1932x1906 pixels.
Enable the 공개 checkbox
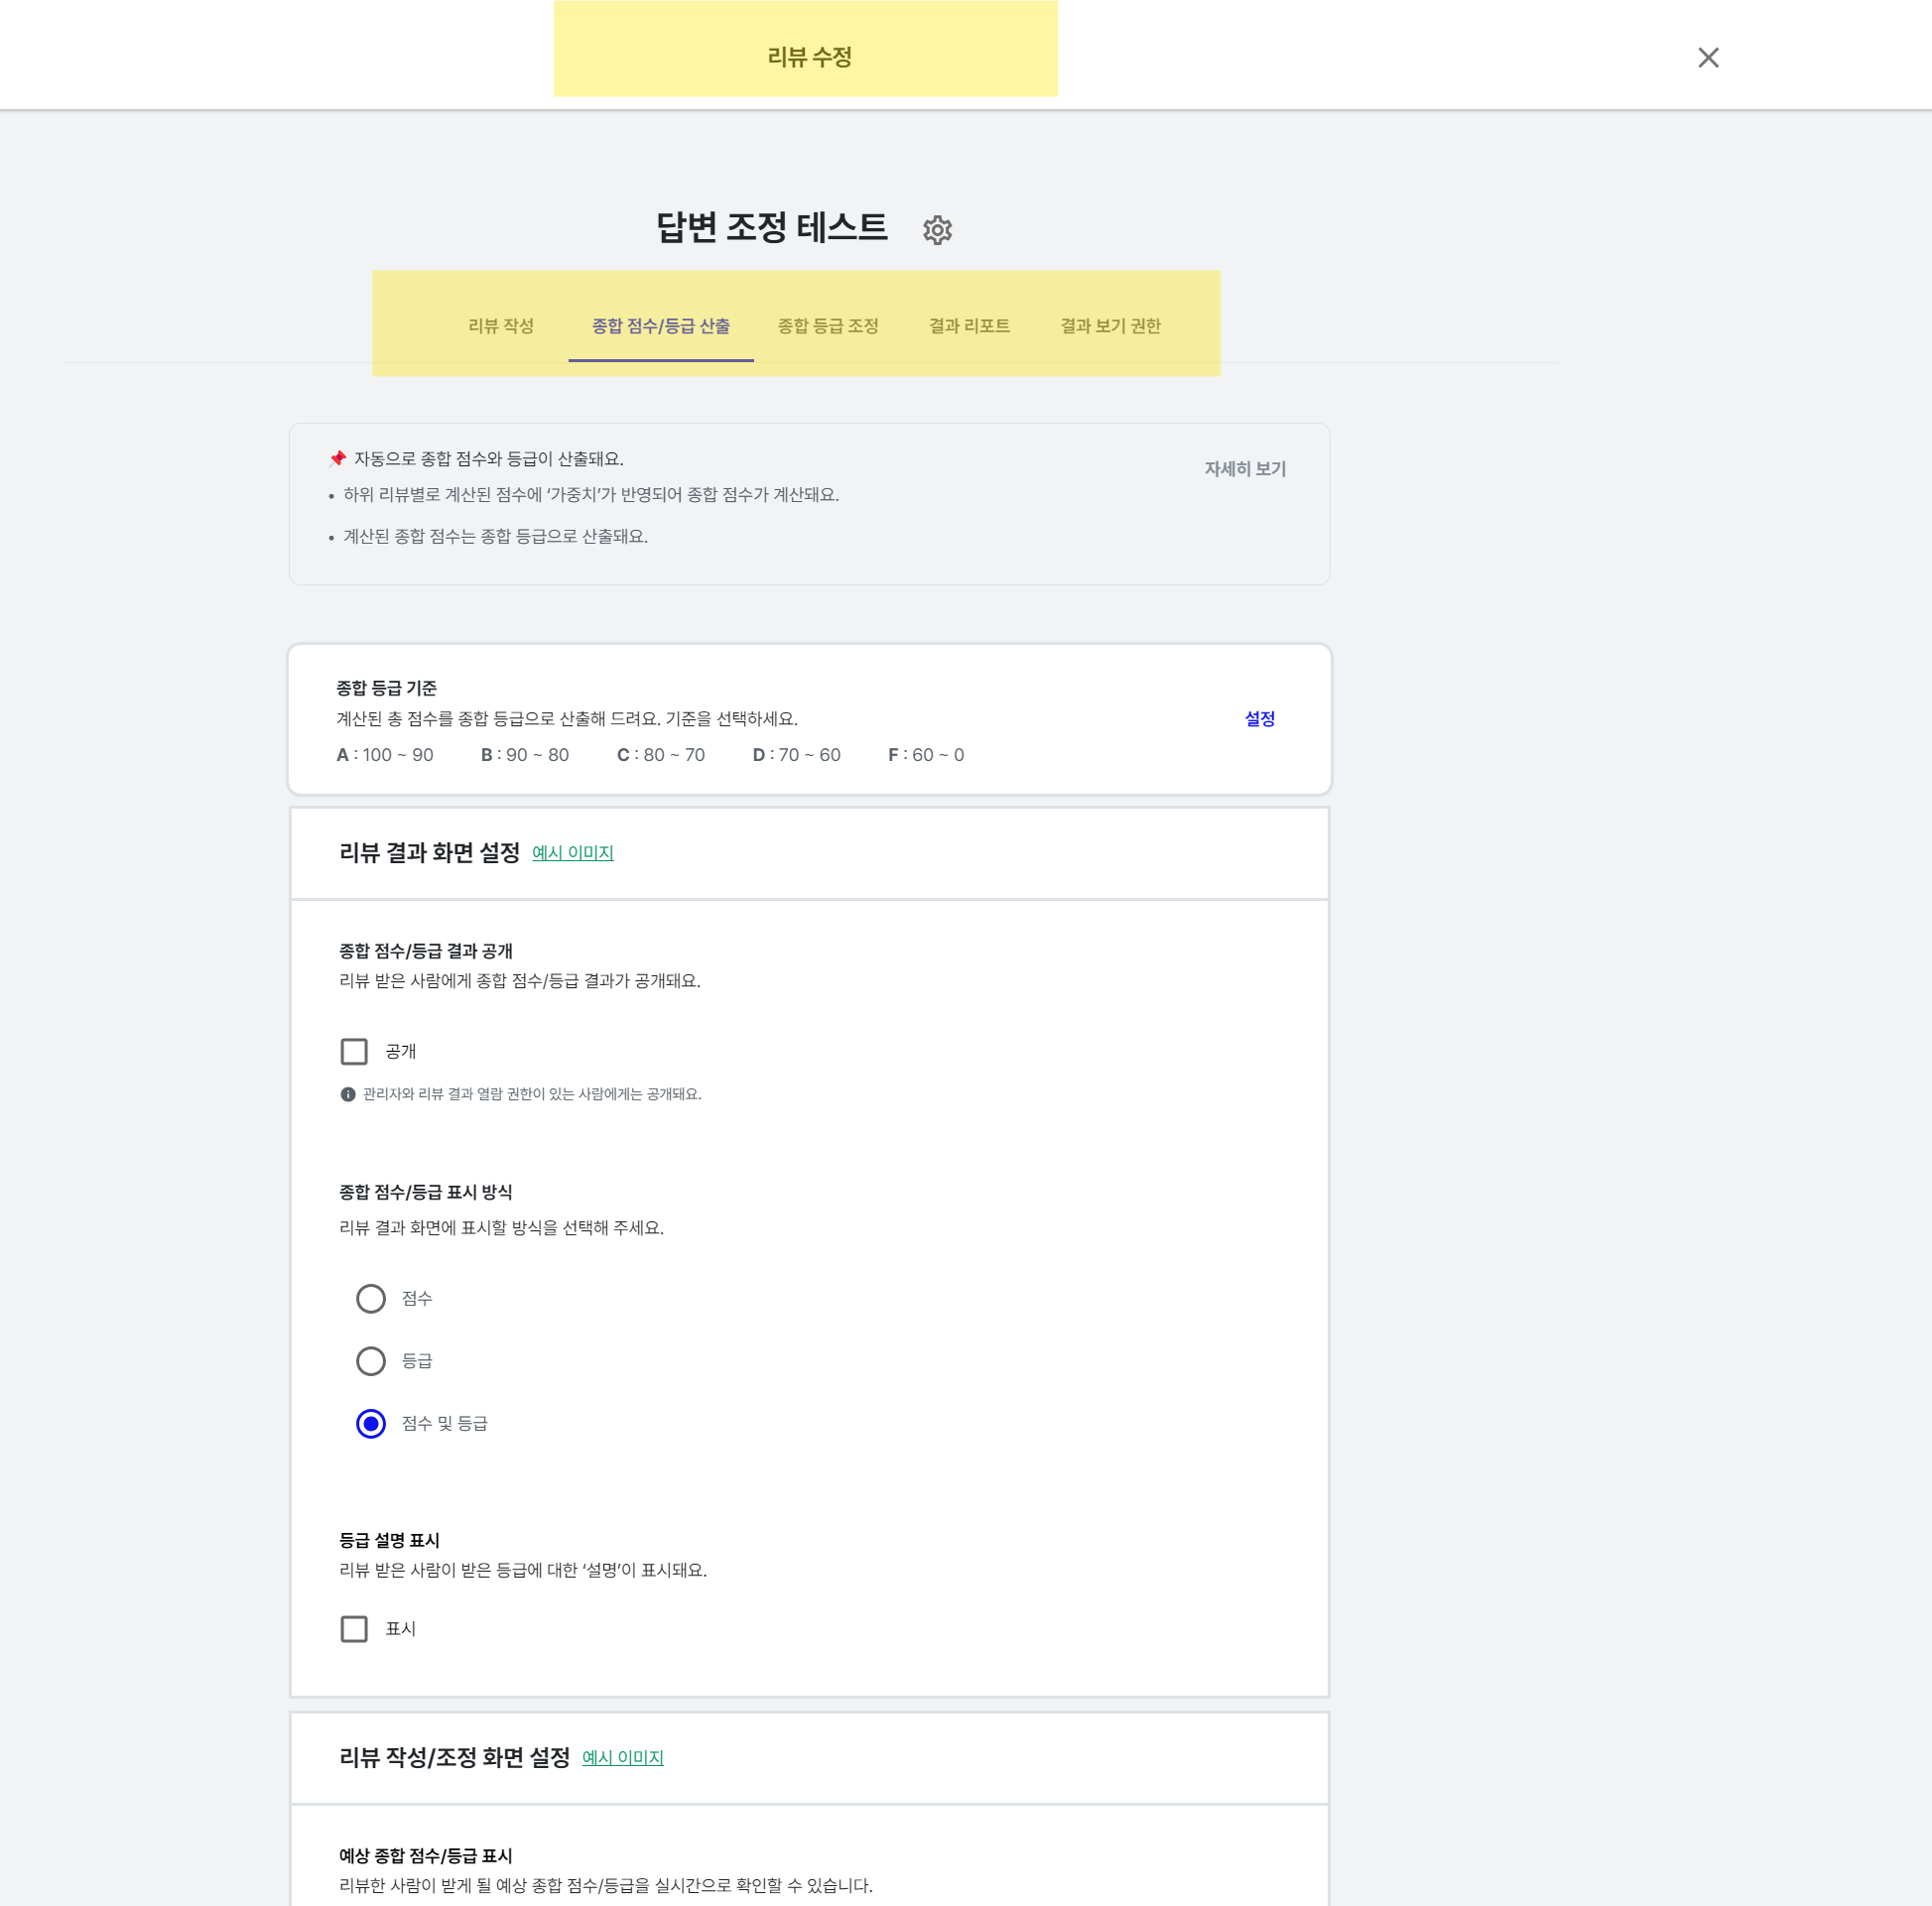354,1051
